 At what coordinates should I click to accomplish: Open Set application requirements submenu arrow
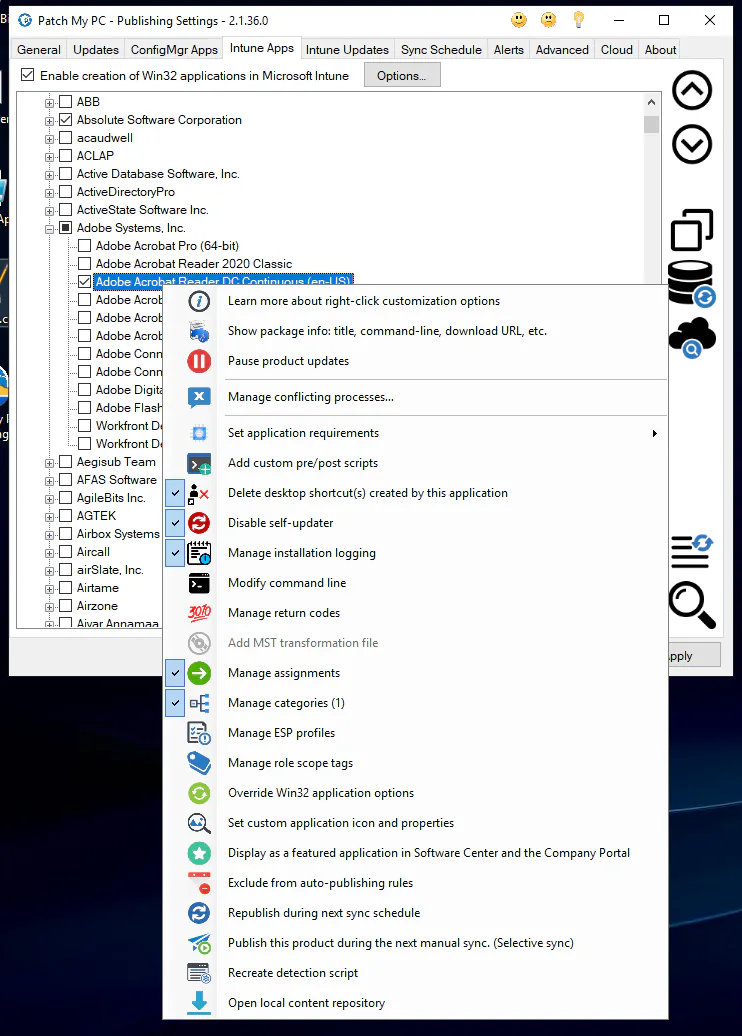point(654,433)
